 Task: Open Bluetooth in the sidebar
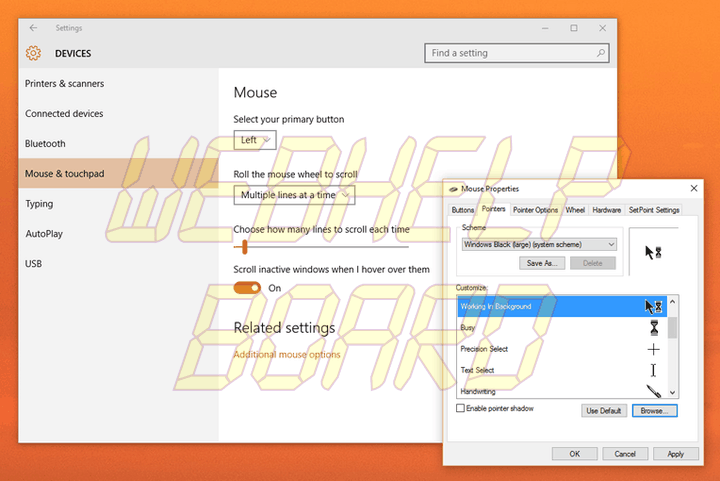pos(45,144)
